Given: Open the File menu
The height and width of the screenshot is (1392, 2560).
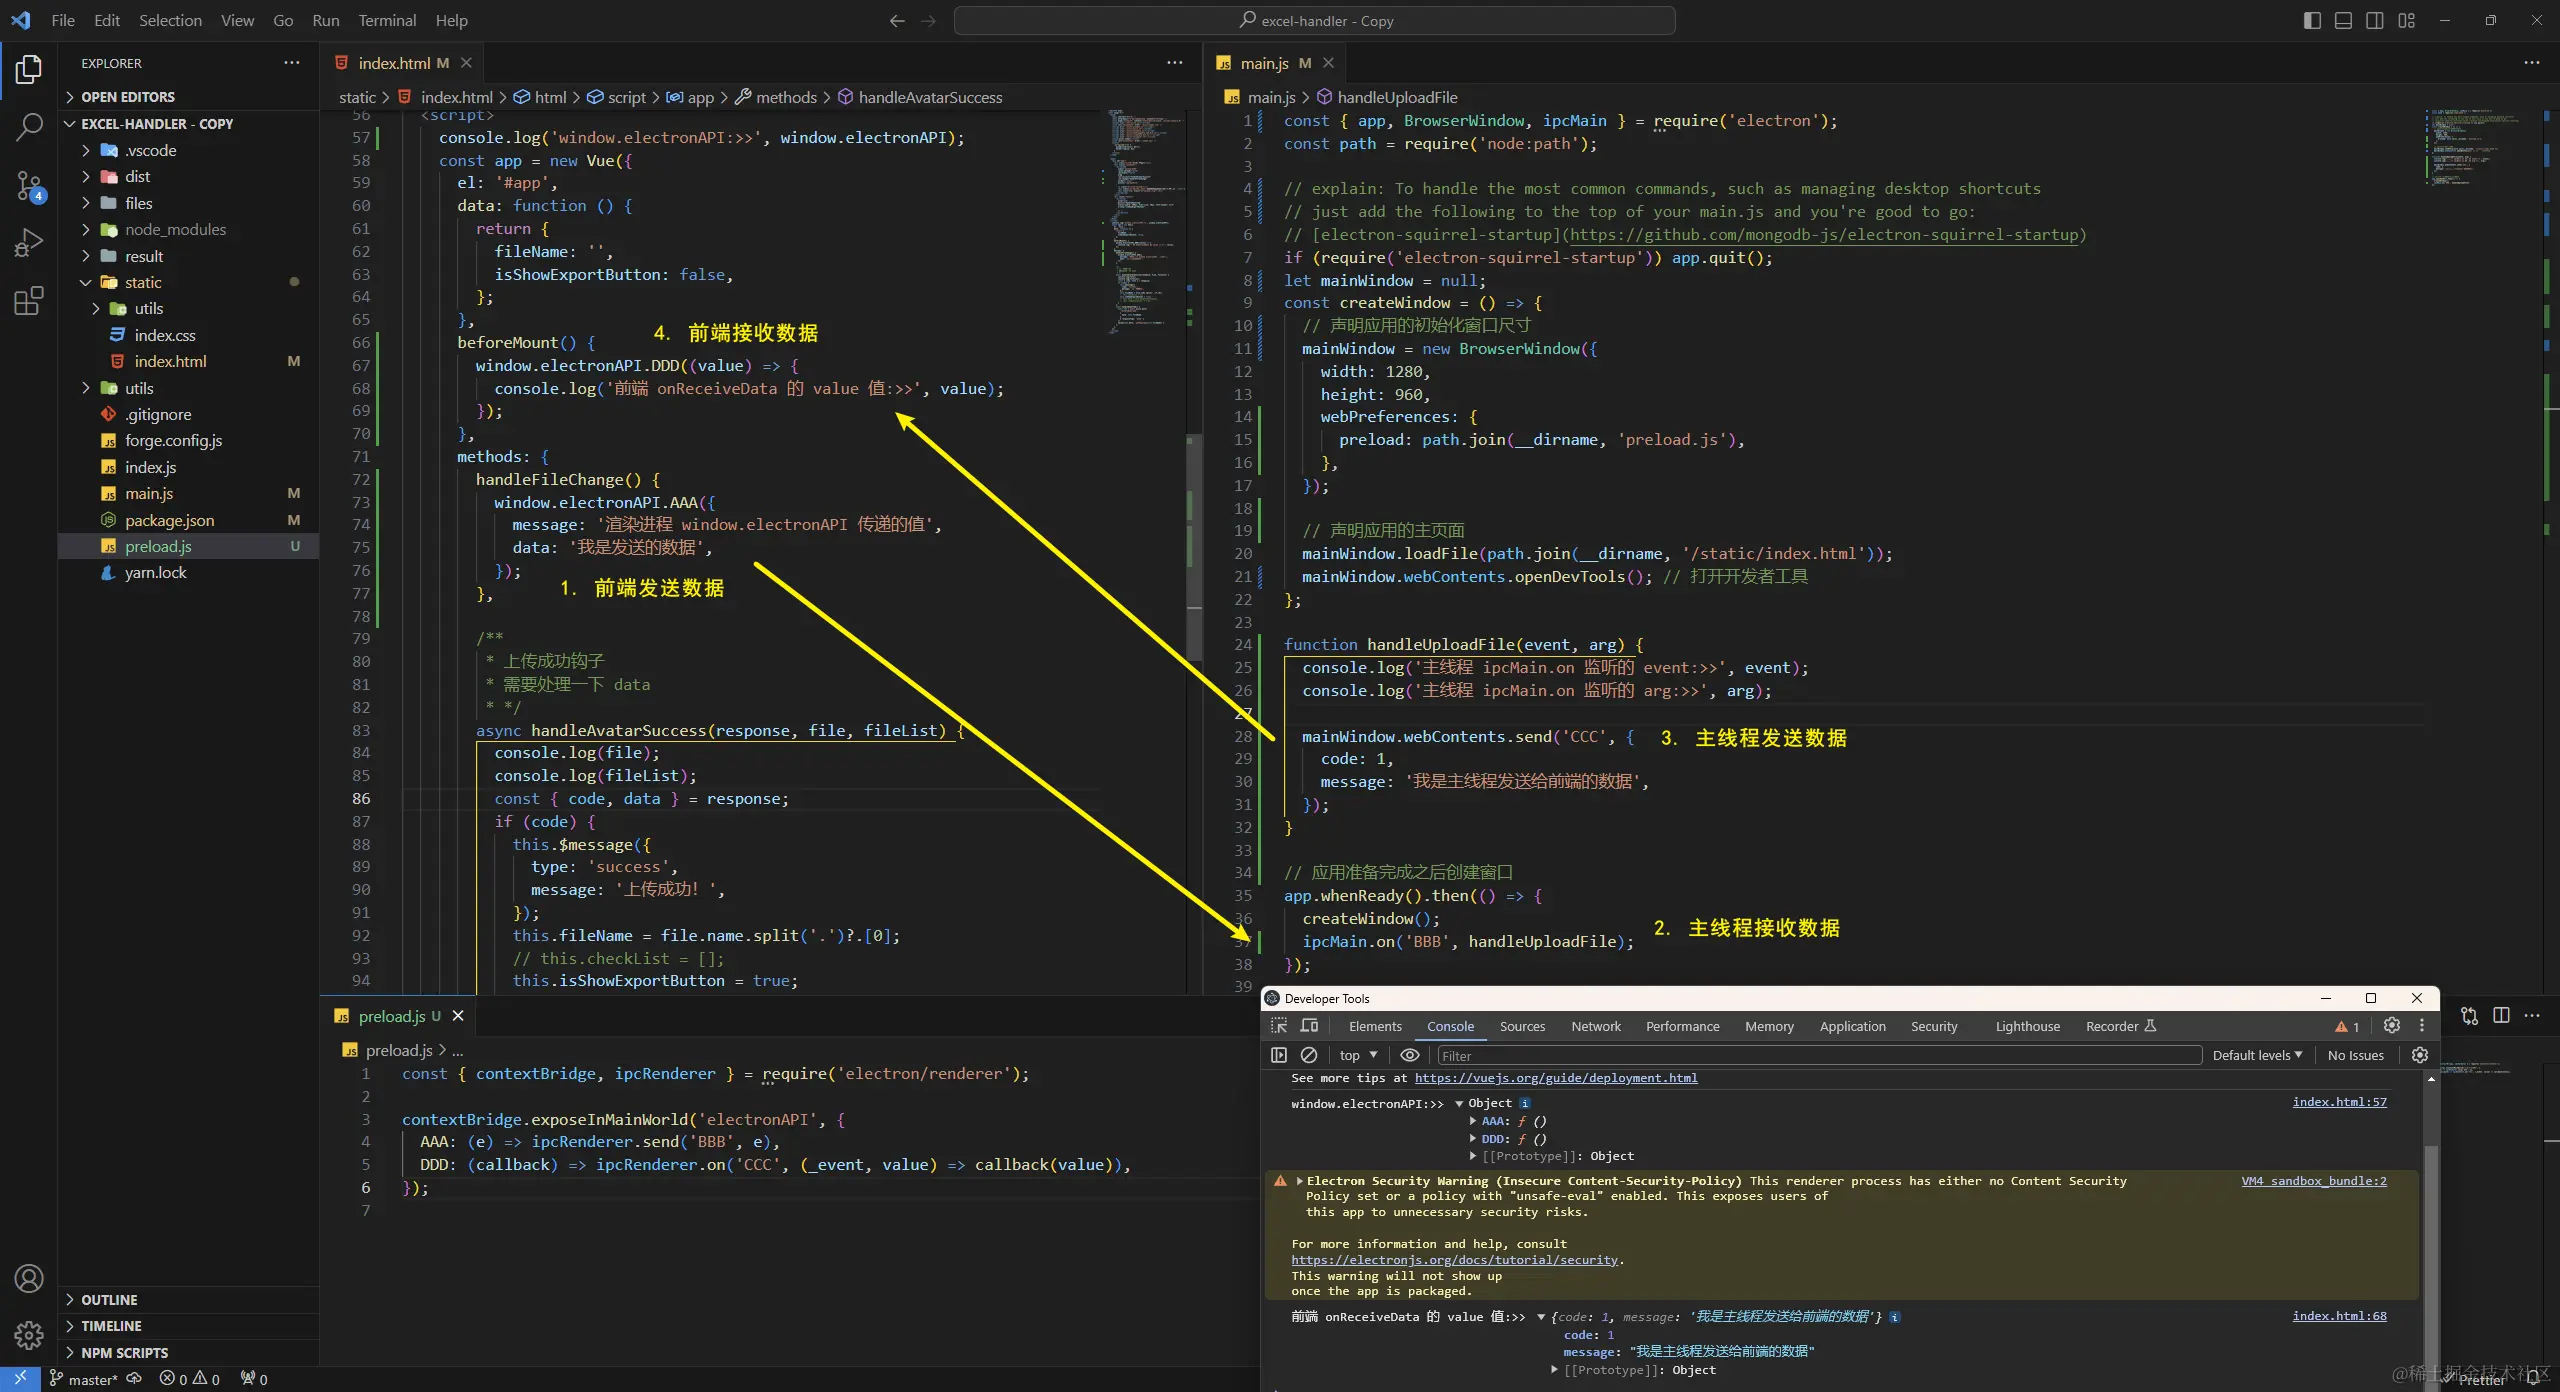Looking at the screenshot, I should coord(63,20).
